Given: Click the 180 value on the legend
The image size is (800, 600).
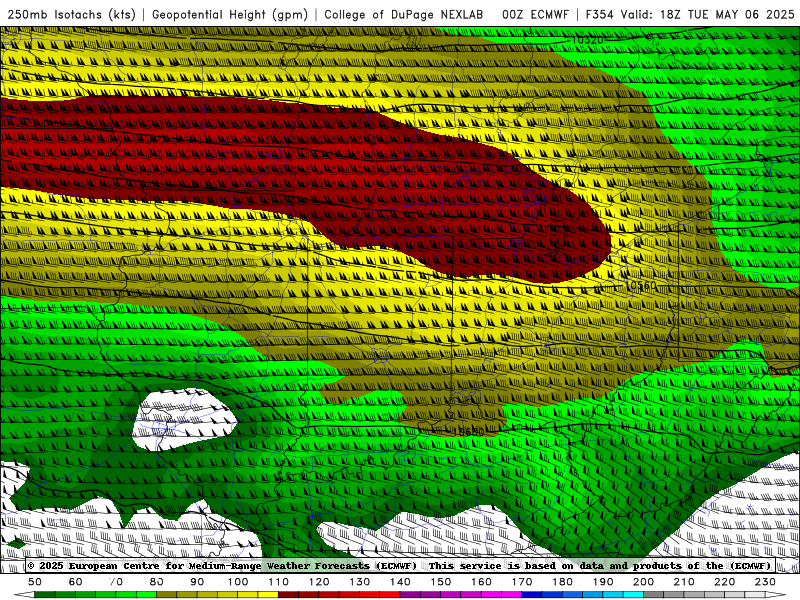Looking at the screenshot, I should click(x=563, y=582).
